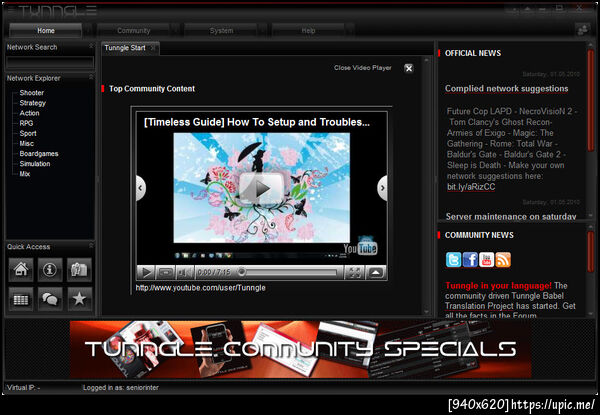Expand the video player up-arrow menu
The height and width of the screenshot is (415, 600).
pos(376,273)
